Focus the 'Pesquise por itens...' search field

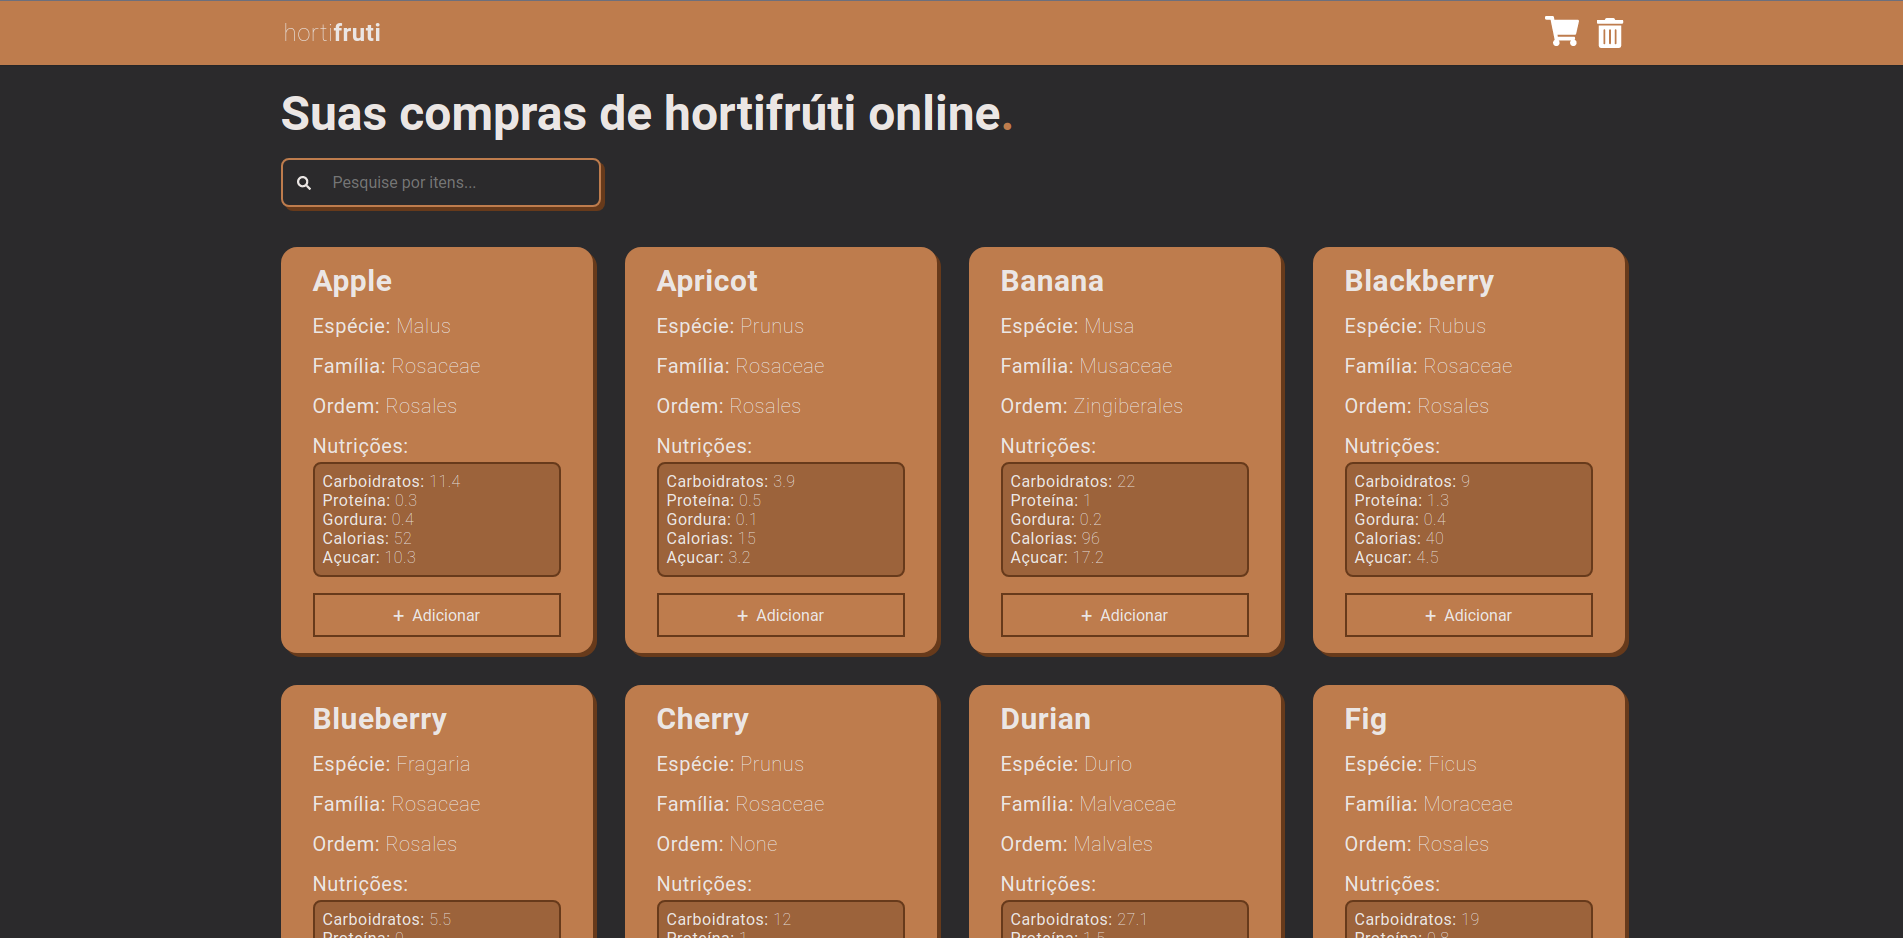(x=441, y=183)
